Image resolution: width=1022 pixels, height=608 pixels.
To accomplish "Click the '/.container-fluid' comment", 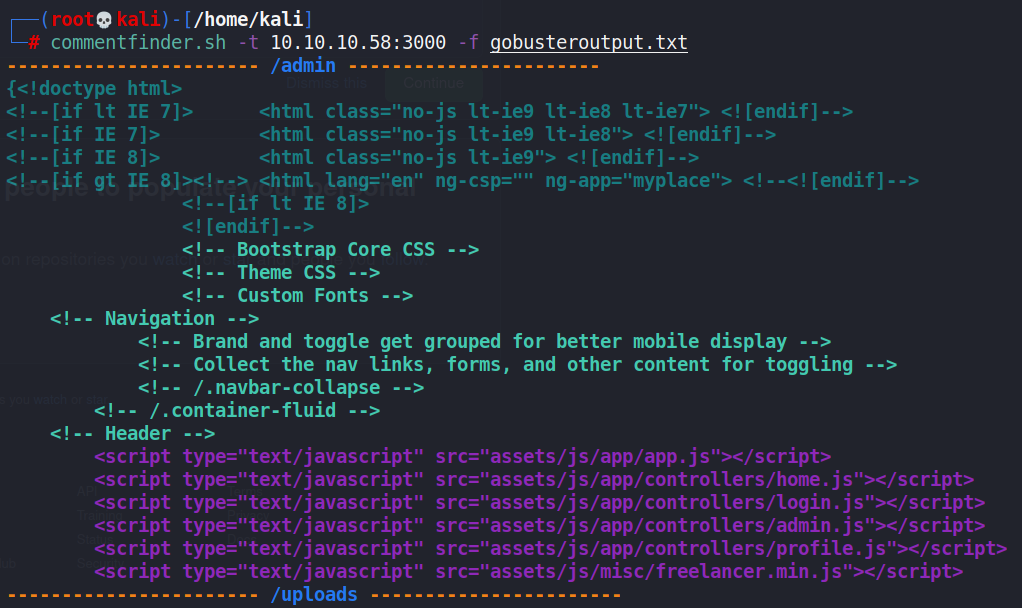I will [237, 411].
